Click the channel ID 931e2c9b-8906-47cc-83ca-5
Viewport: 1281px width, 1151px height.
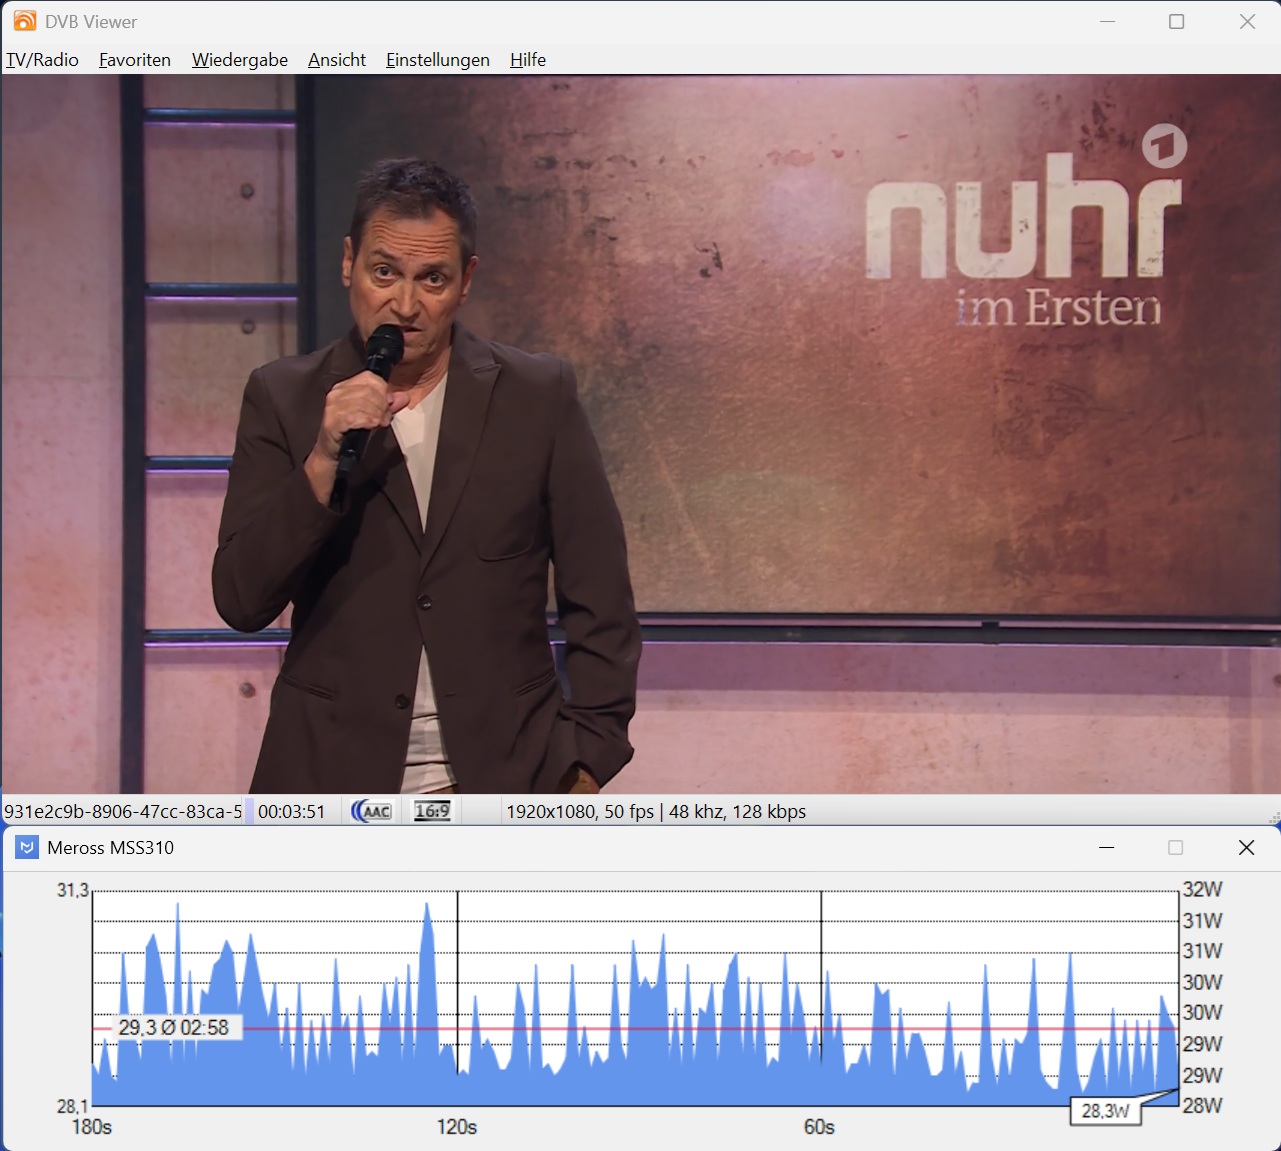point(123,811)
